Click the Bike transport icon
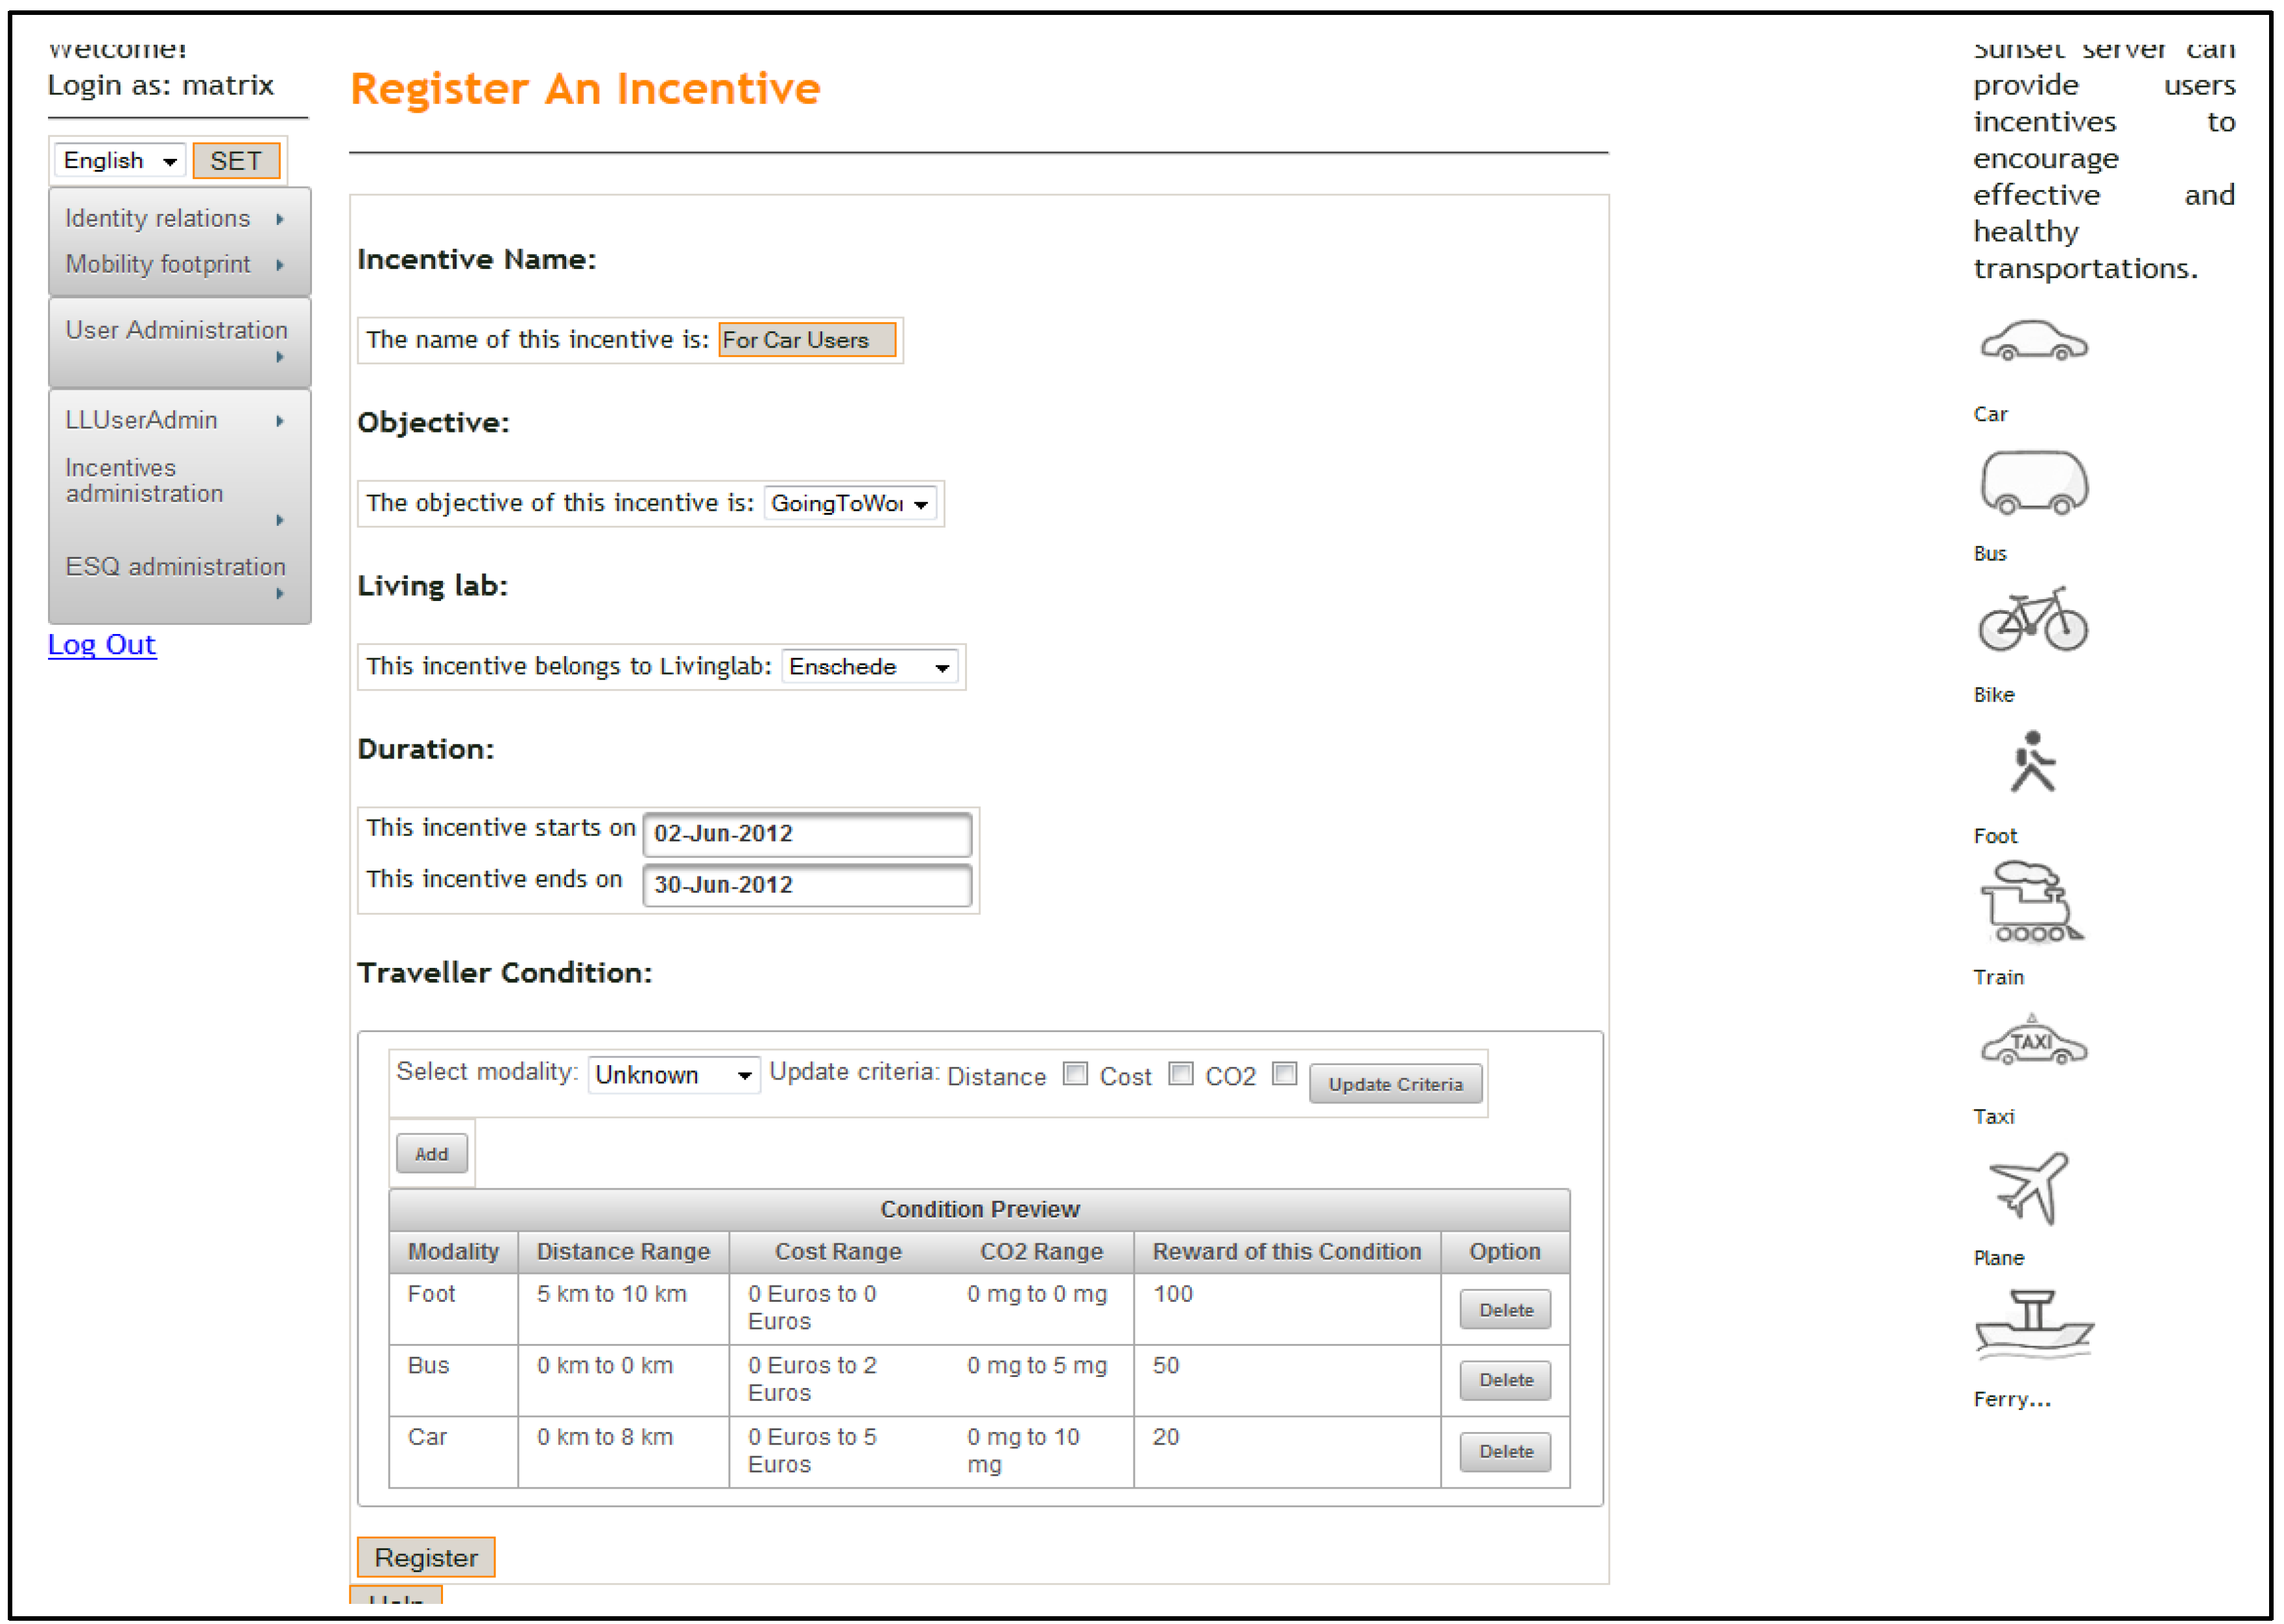The image size is (2284, 1624). click(x=2033, y=620)
